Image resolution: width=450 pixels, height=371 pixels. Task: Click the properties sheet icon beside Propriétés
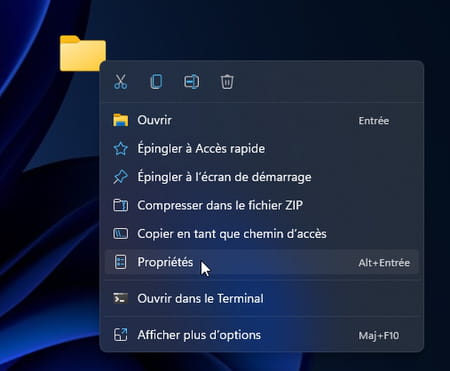120,262
